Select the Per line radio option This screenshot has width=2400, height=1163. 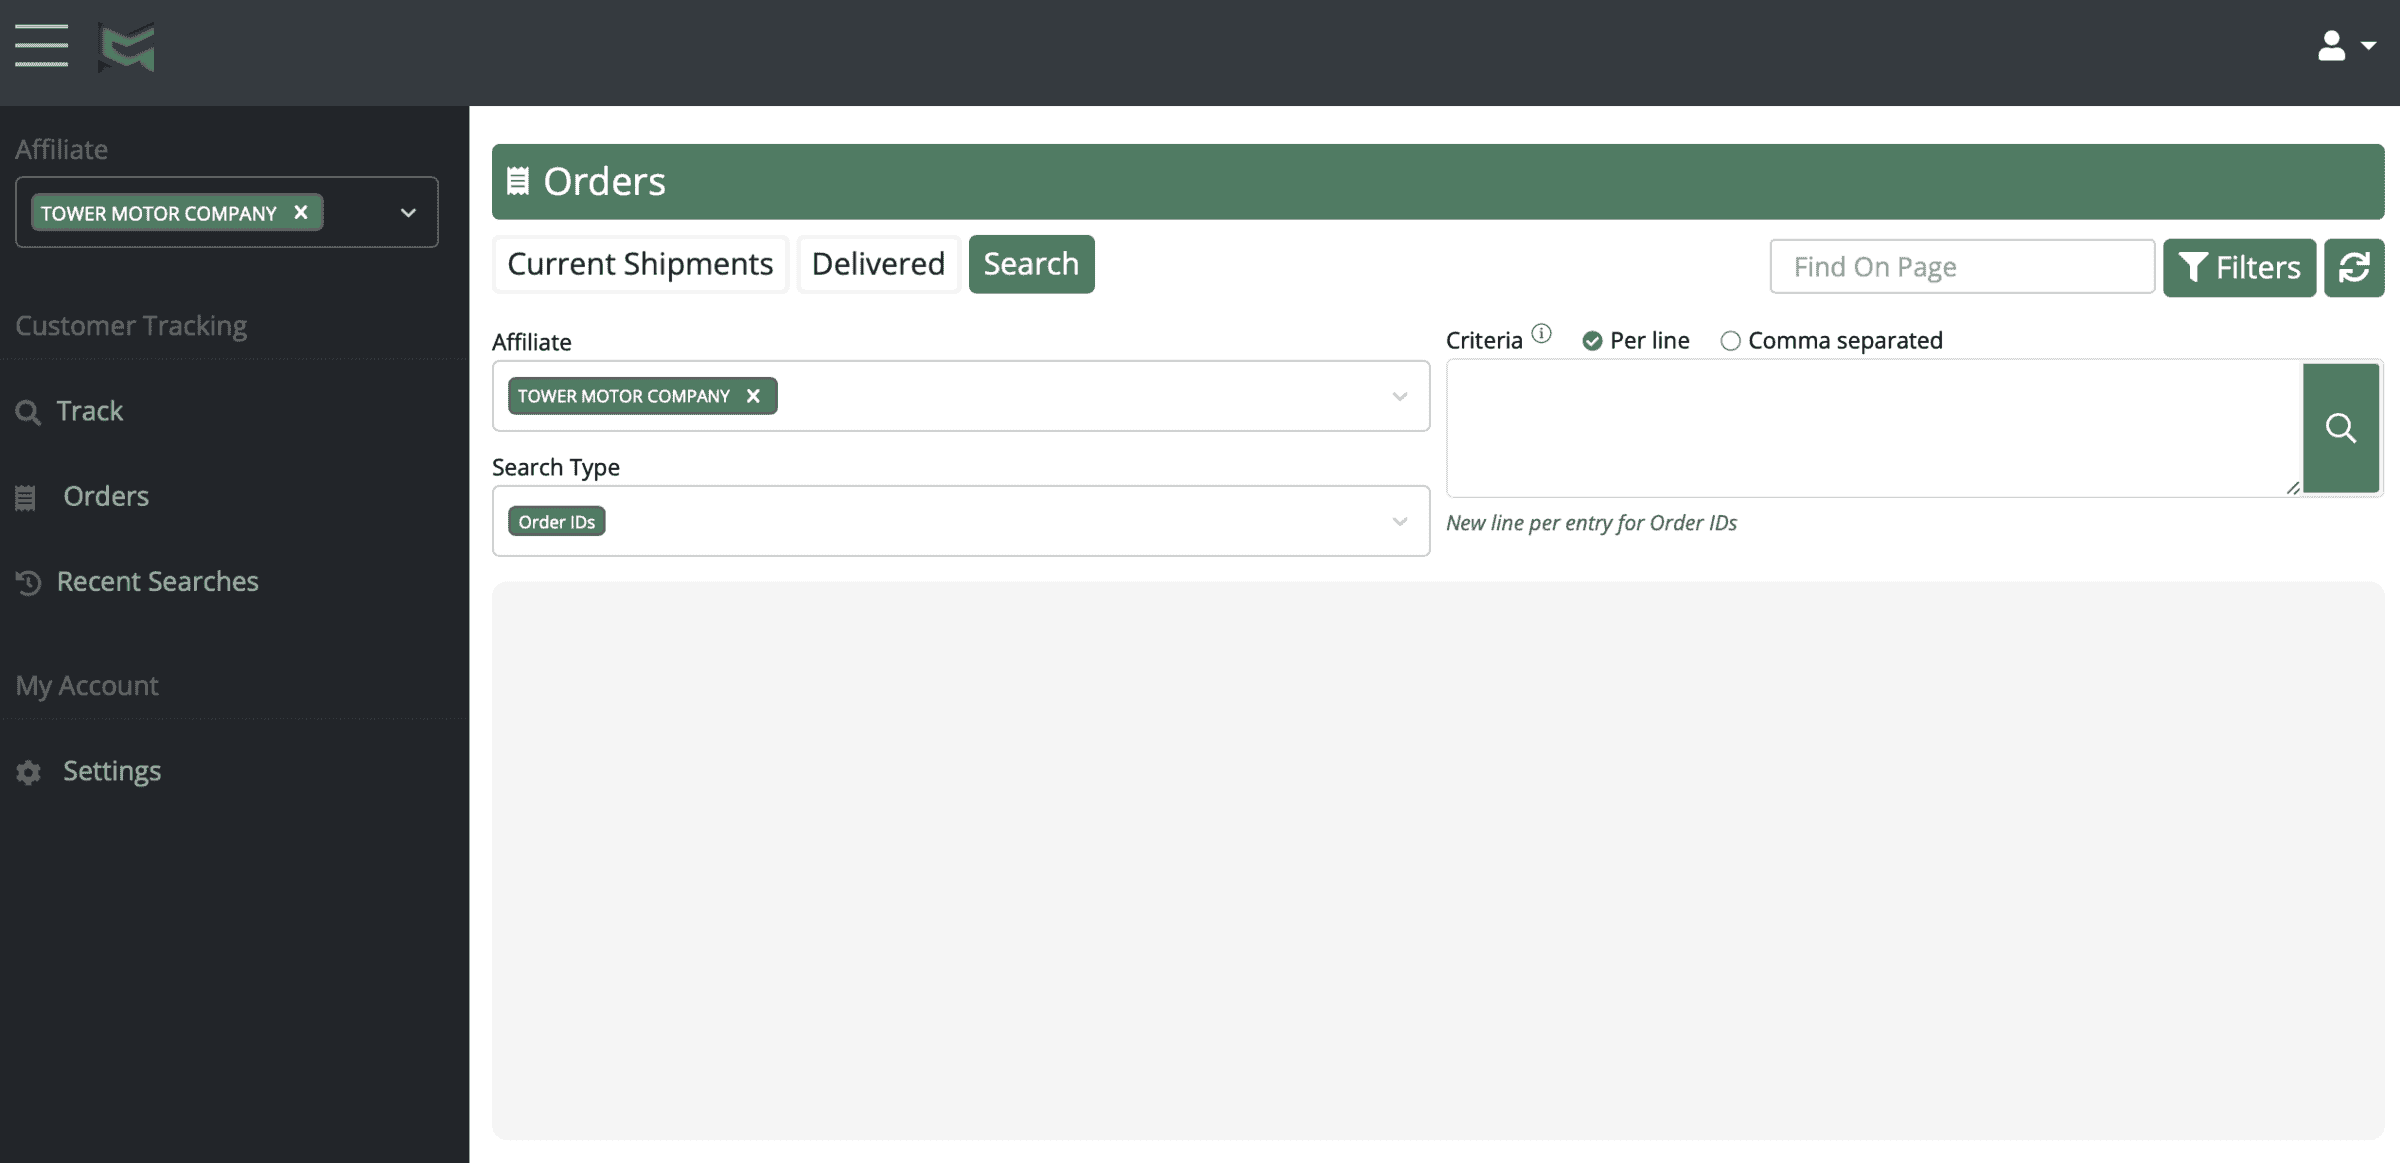coord(1592,341)
